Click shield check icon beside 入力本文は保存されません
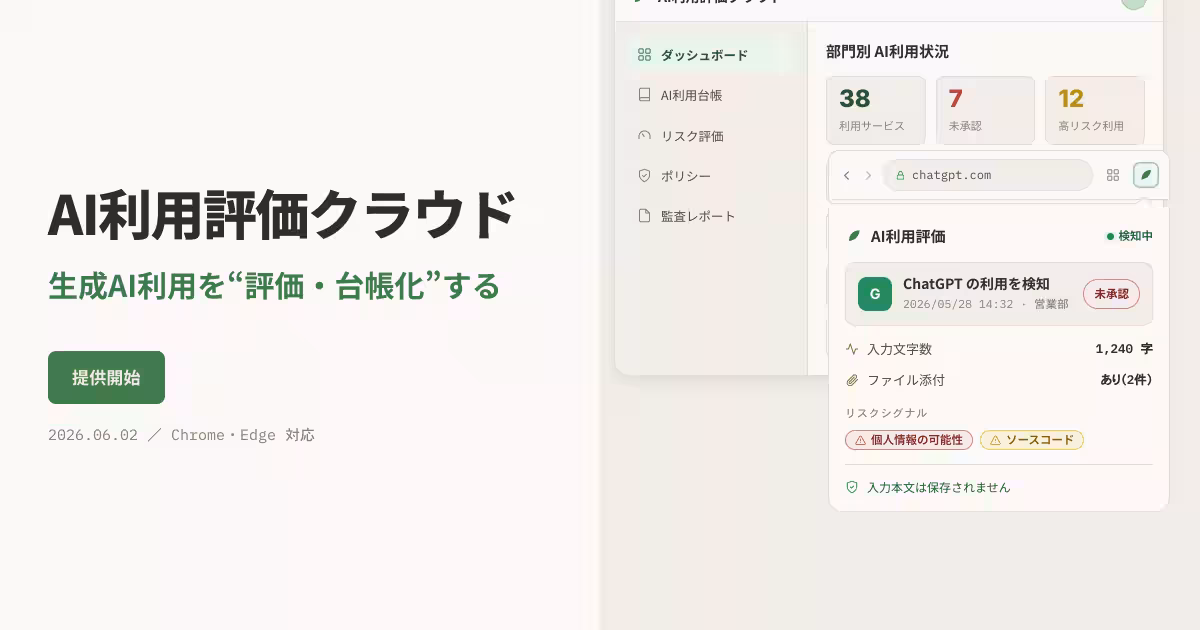 click(x=852, y=487)
